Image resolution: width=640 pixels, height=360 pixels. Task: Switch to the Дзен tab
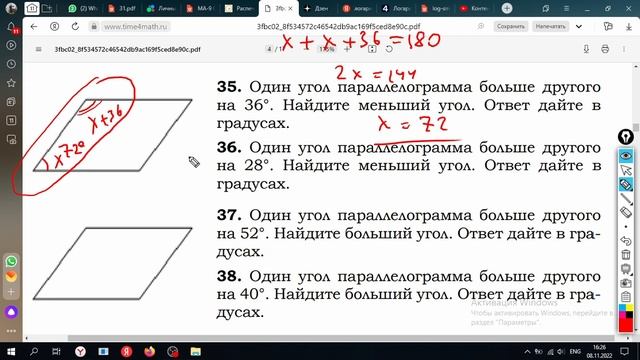coord(318,8)
